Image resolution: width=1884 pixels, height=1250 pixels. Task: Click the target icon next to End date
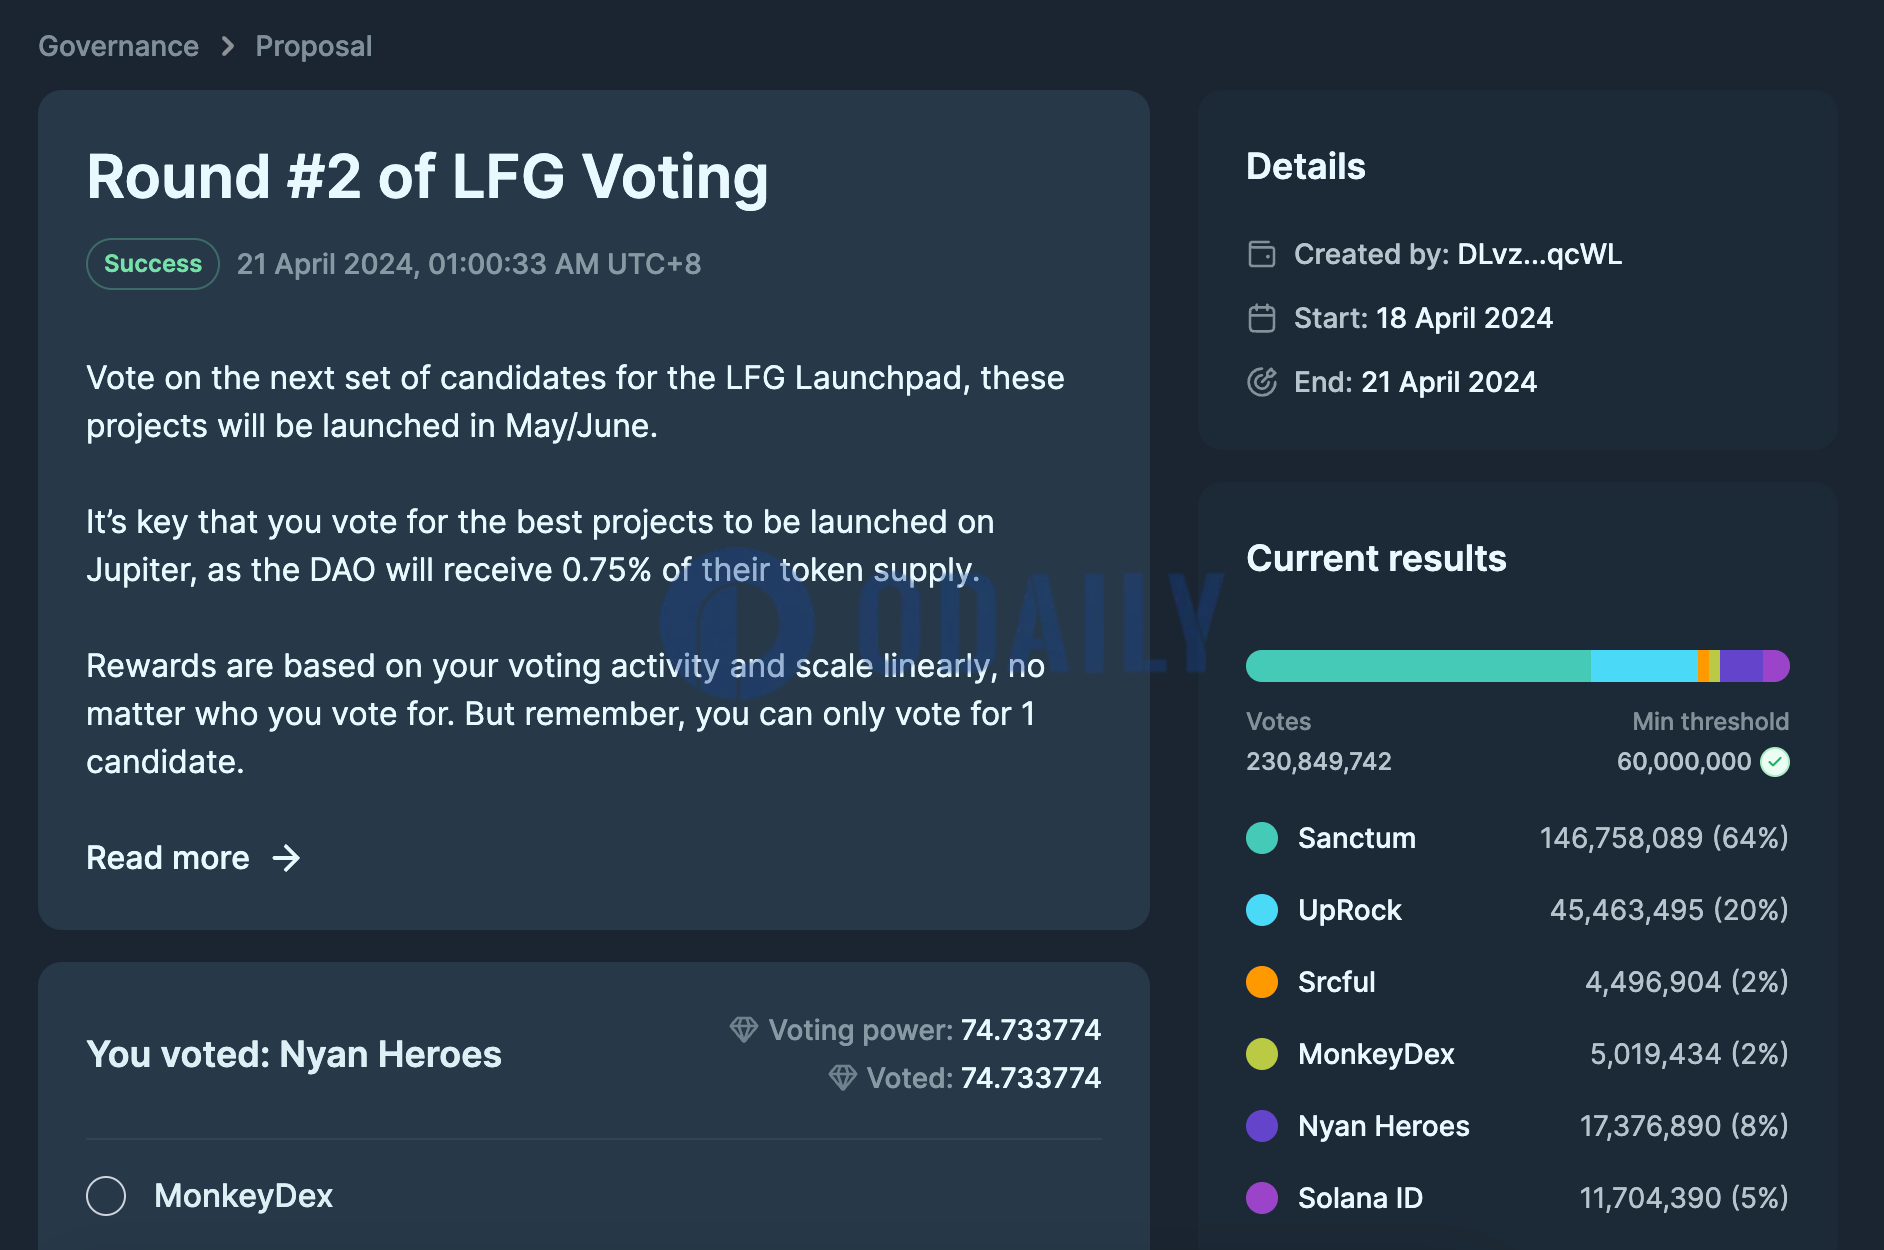click(x=1262, y=382)
